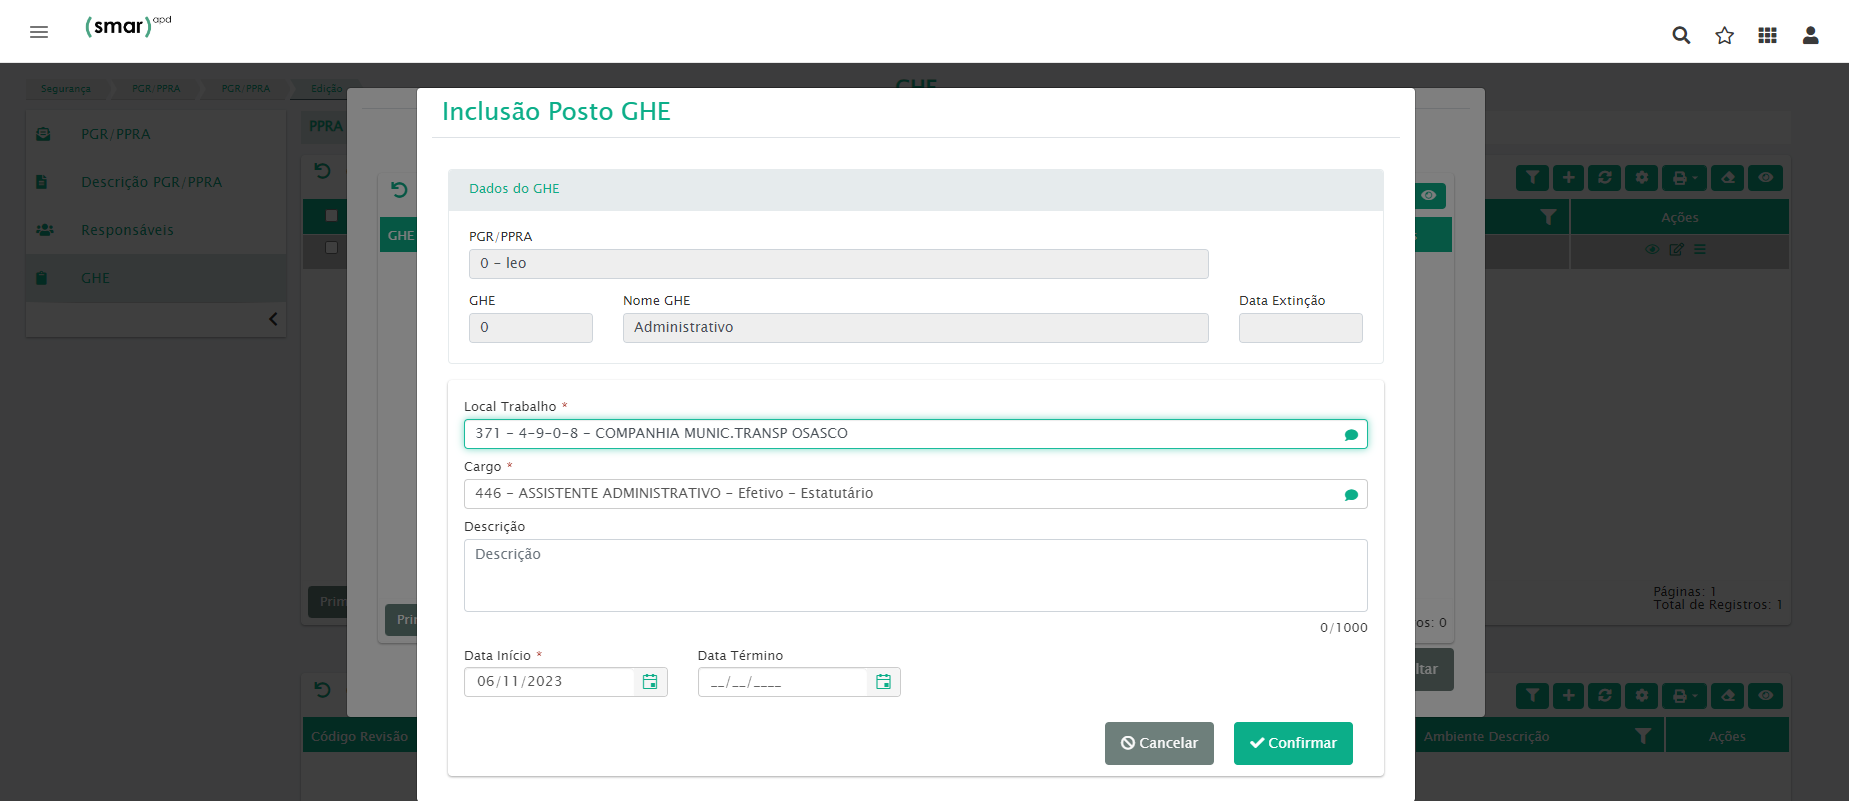The width and height of the screenshot is (1849, 801).
Task: Click the search magnifier in top bar
Action: 1681,35
